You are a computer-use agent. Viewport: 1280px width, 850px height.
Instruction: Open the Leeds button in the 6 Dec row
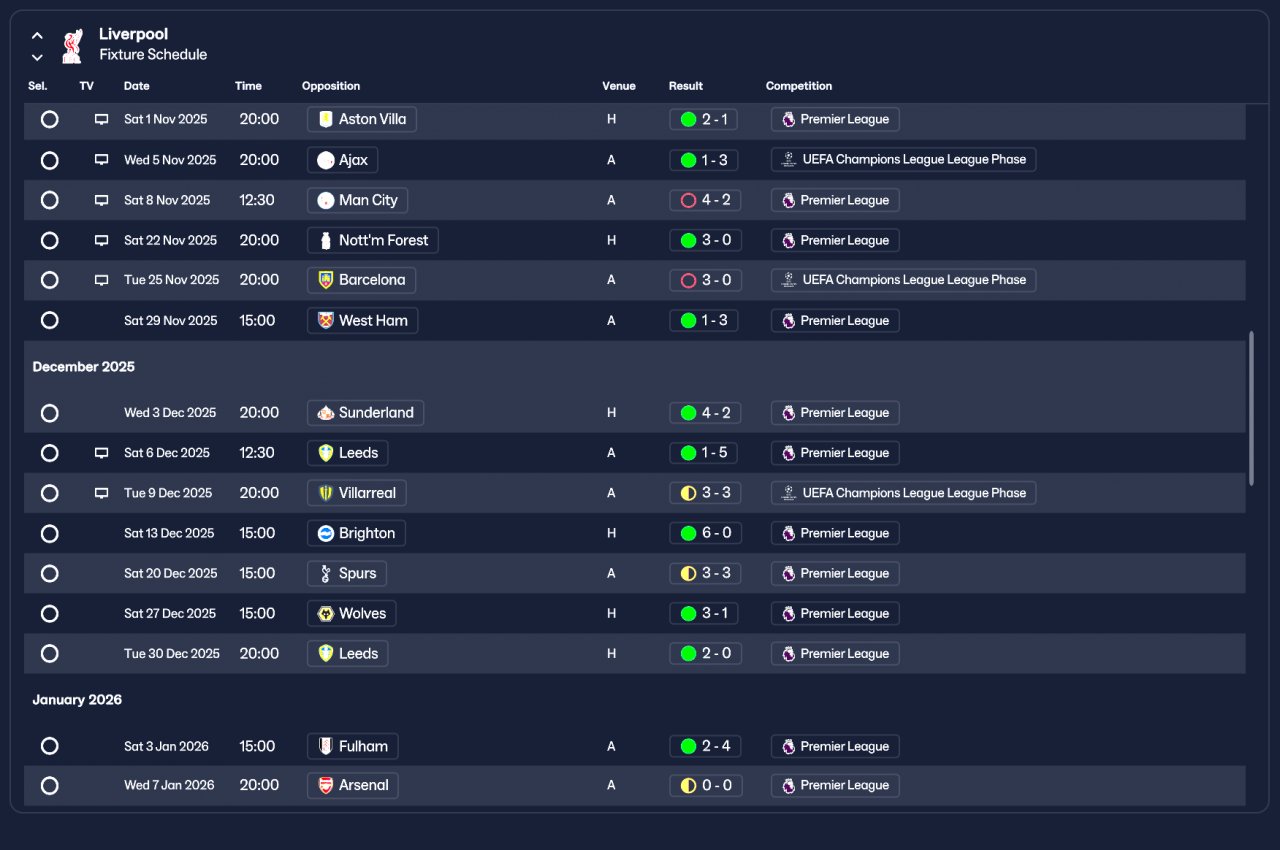[348, 453]
